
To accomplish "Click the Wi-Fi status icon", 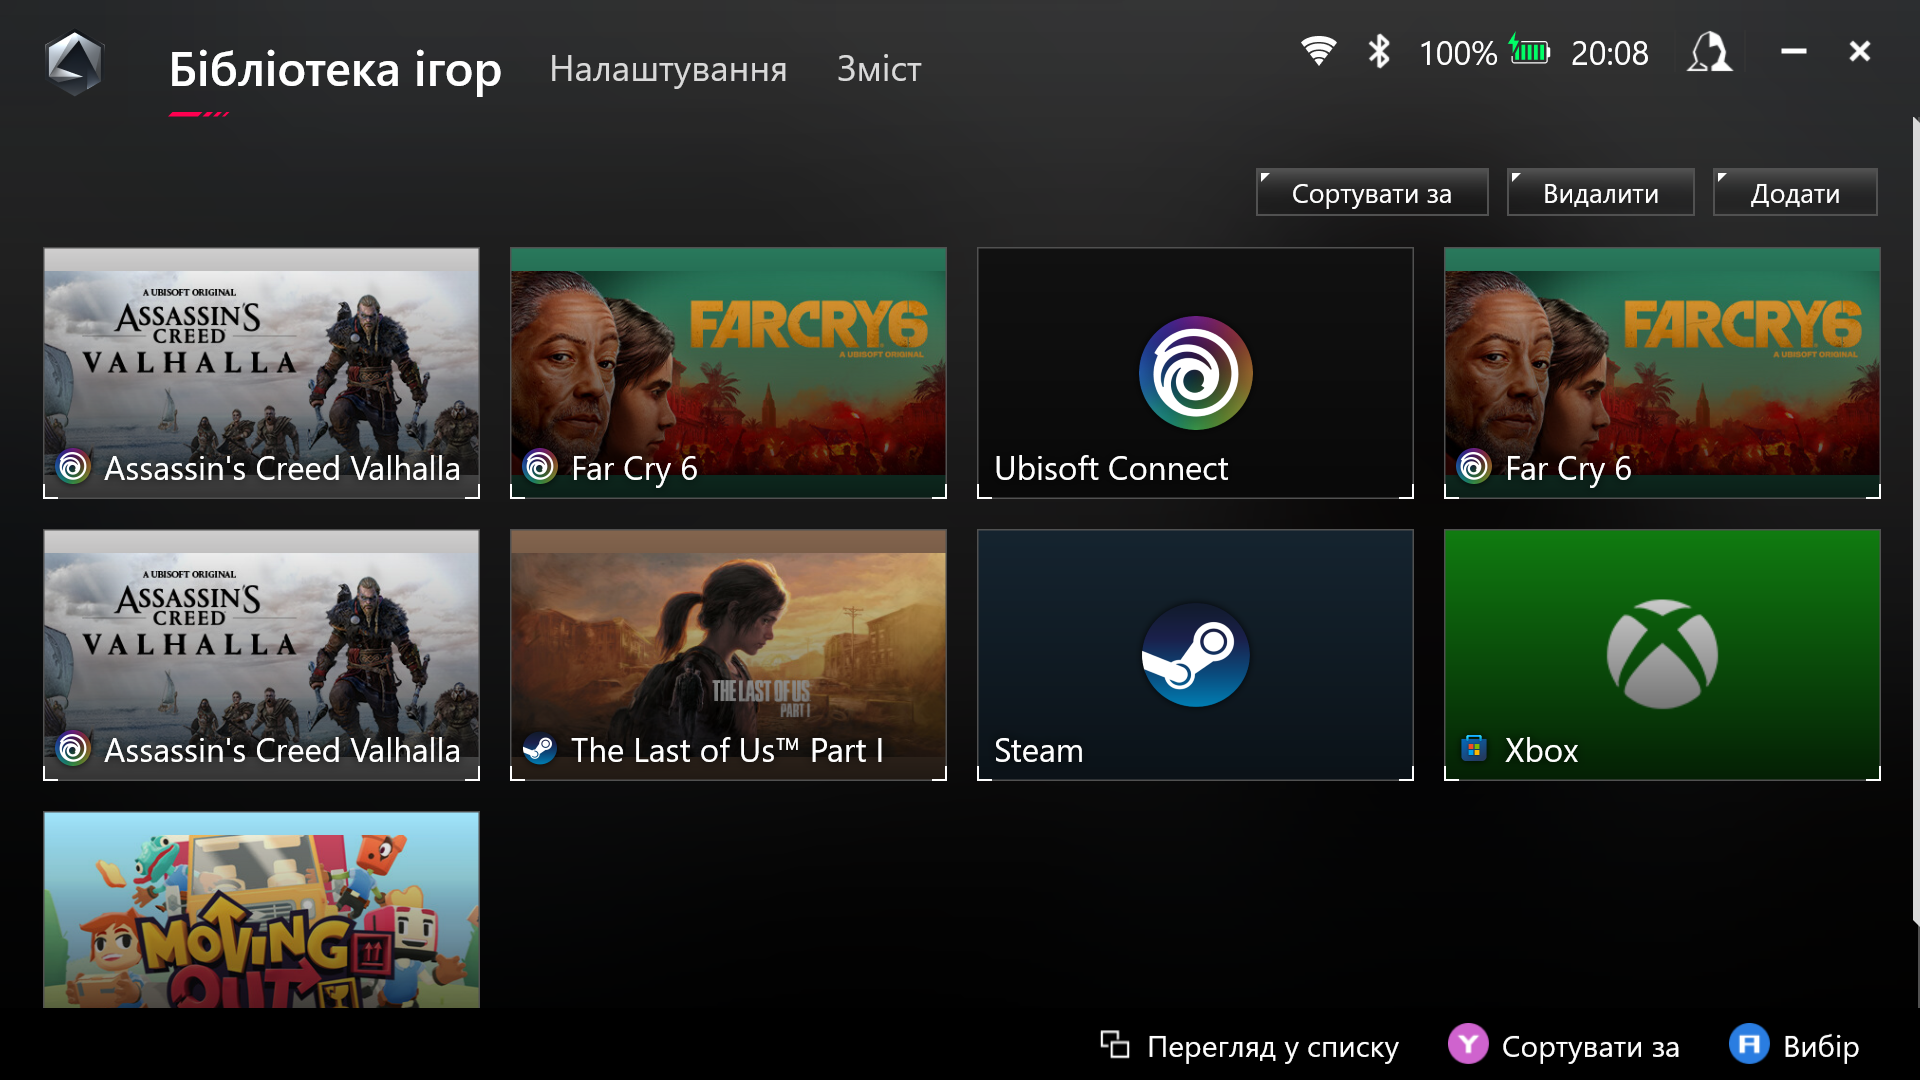I will [1318, 51].
